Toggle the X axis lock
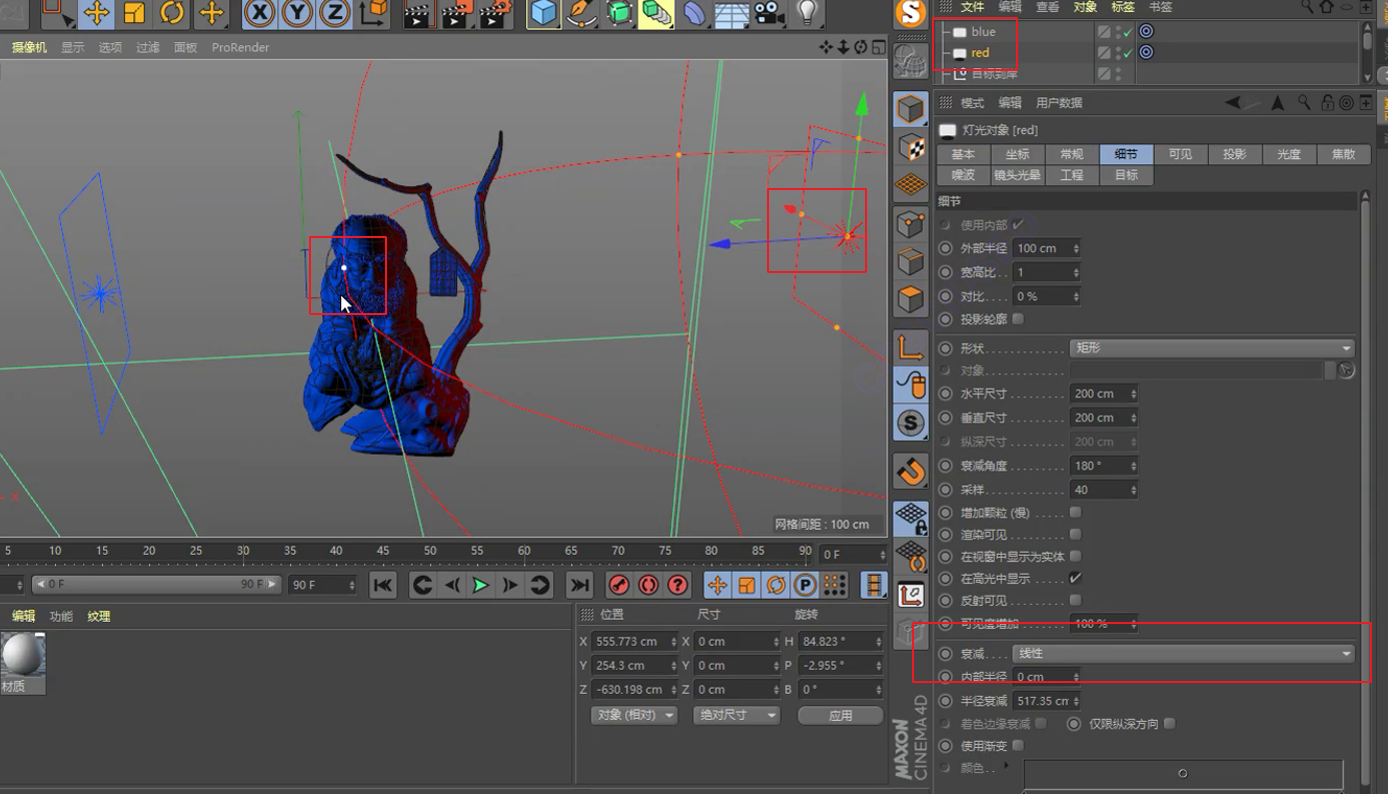1388x794 pixels. [x=260, y=13]
